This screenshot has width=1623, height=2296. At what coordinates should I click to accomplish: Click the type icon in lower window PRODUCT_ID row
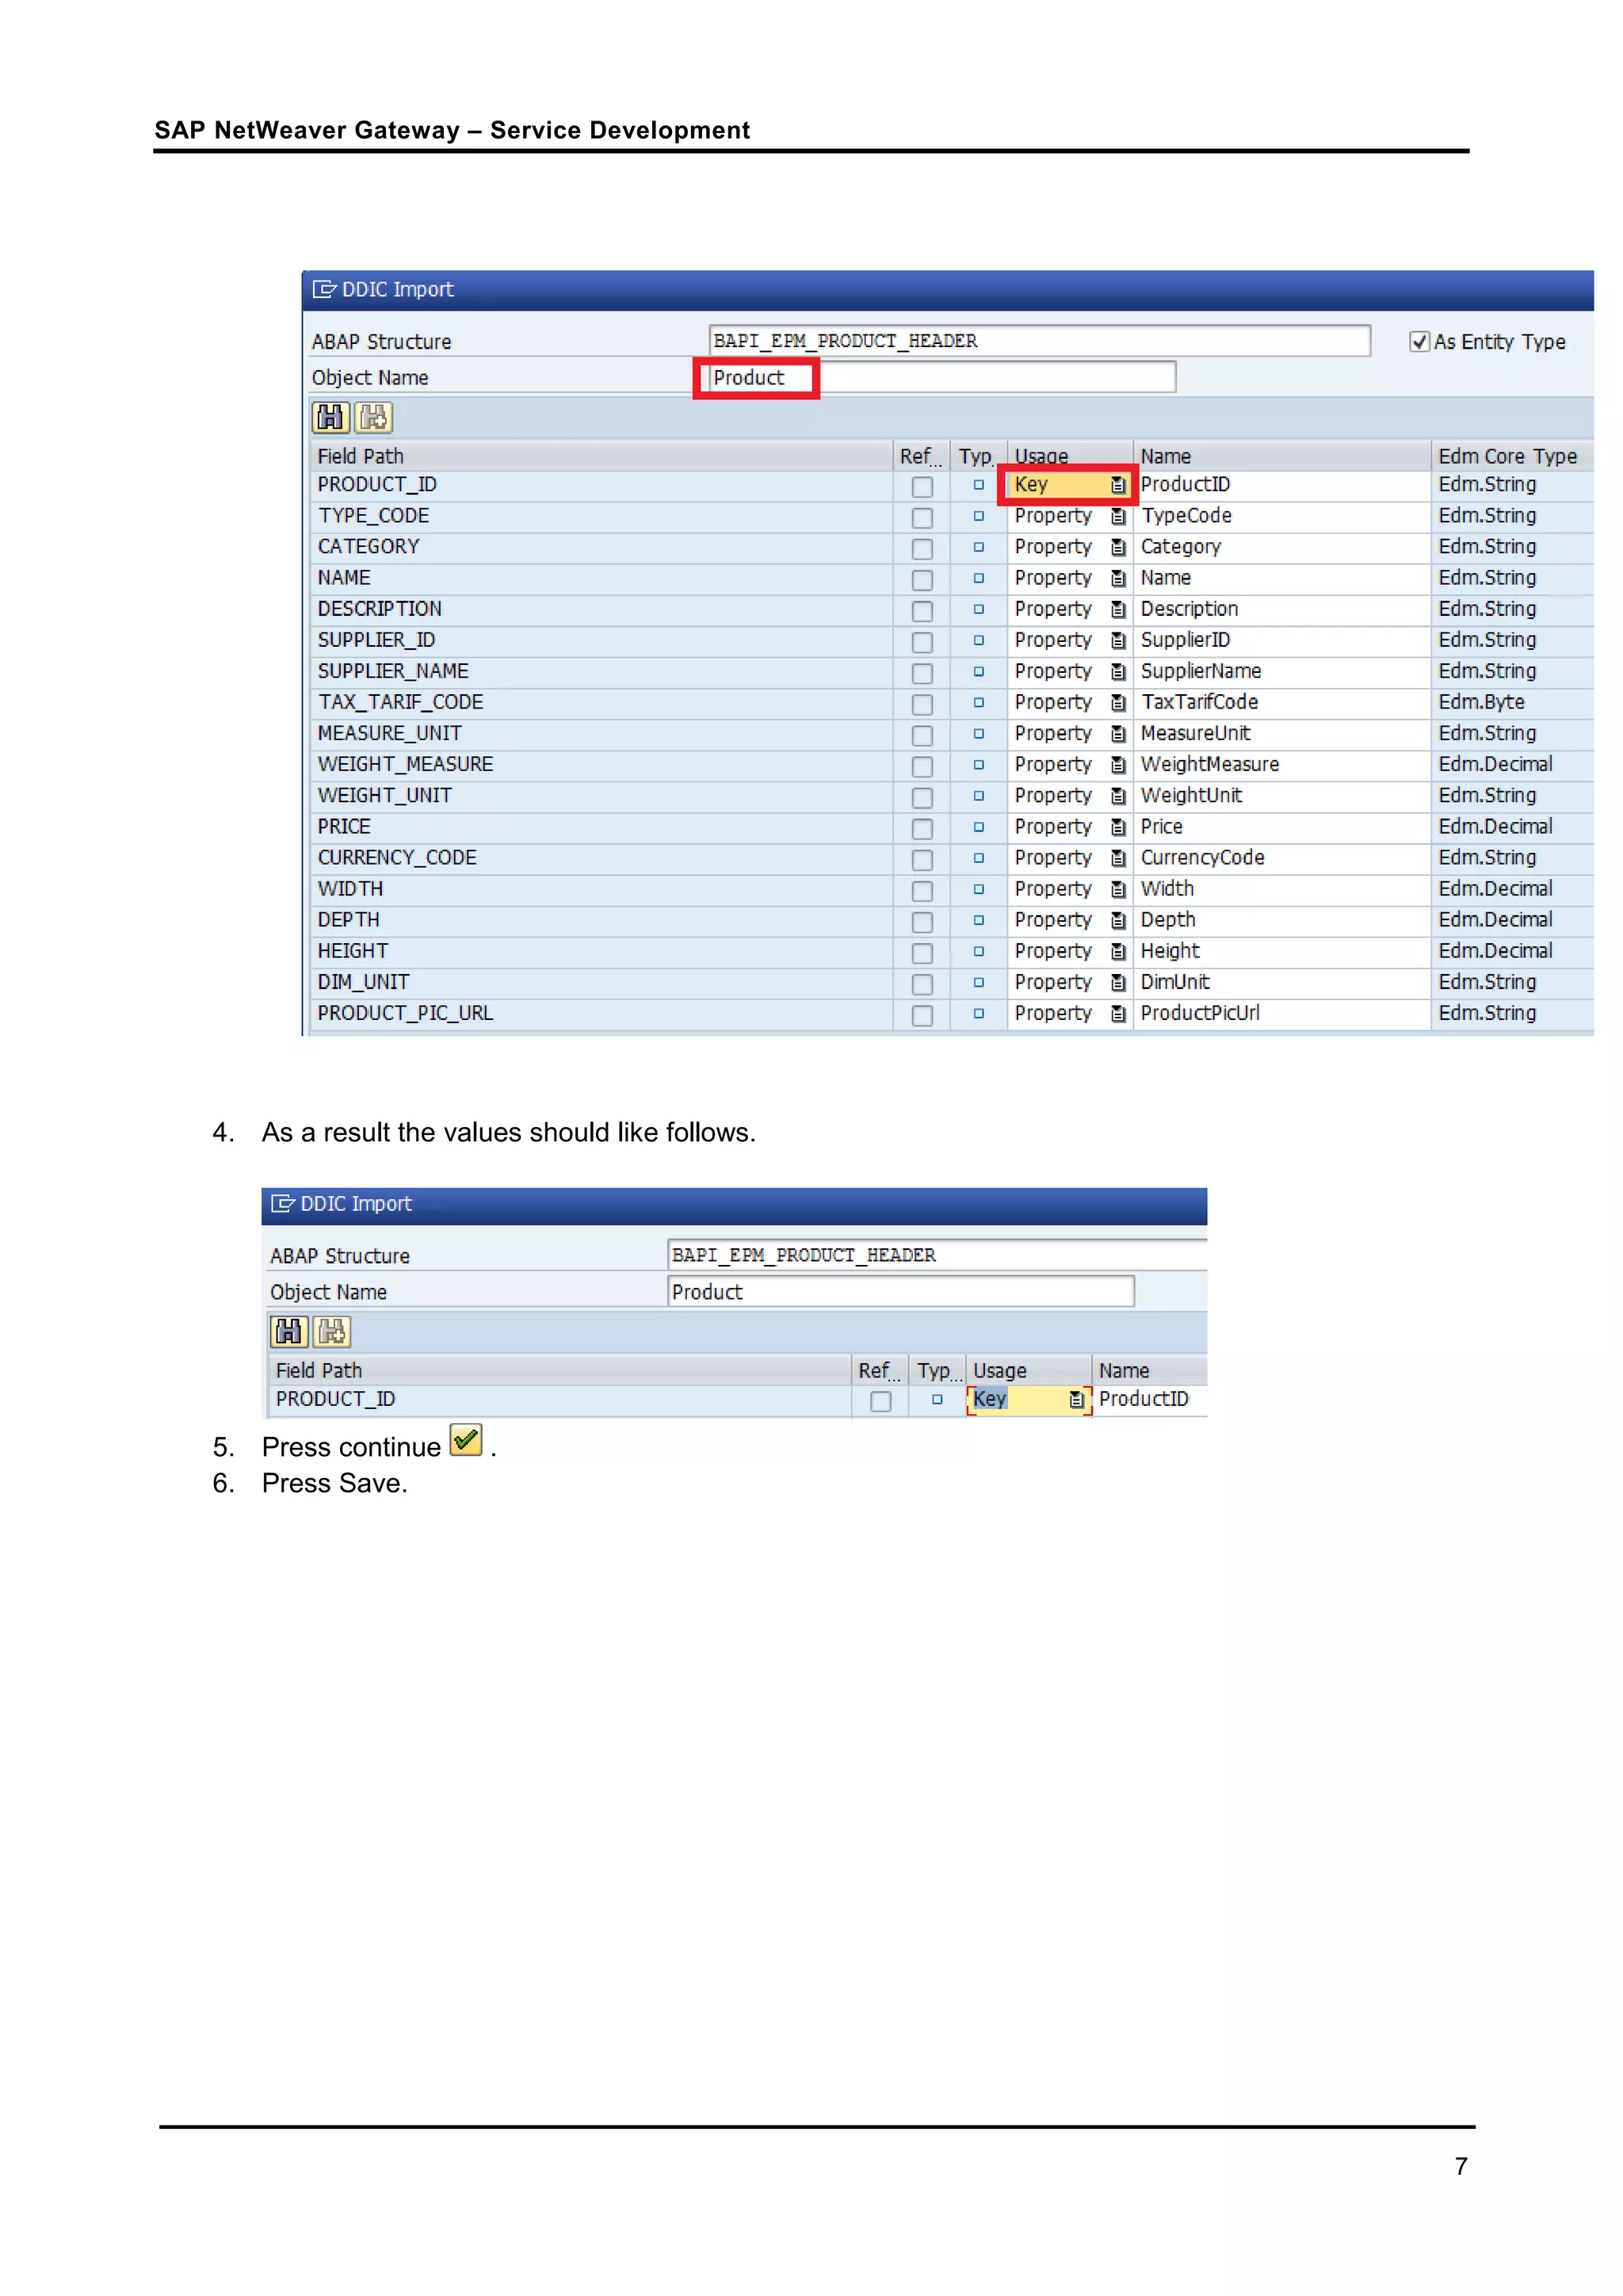[937, 1399]
